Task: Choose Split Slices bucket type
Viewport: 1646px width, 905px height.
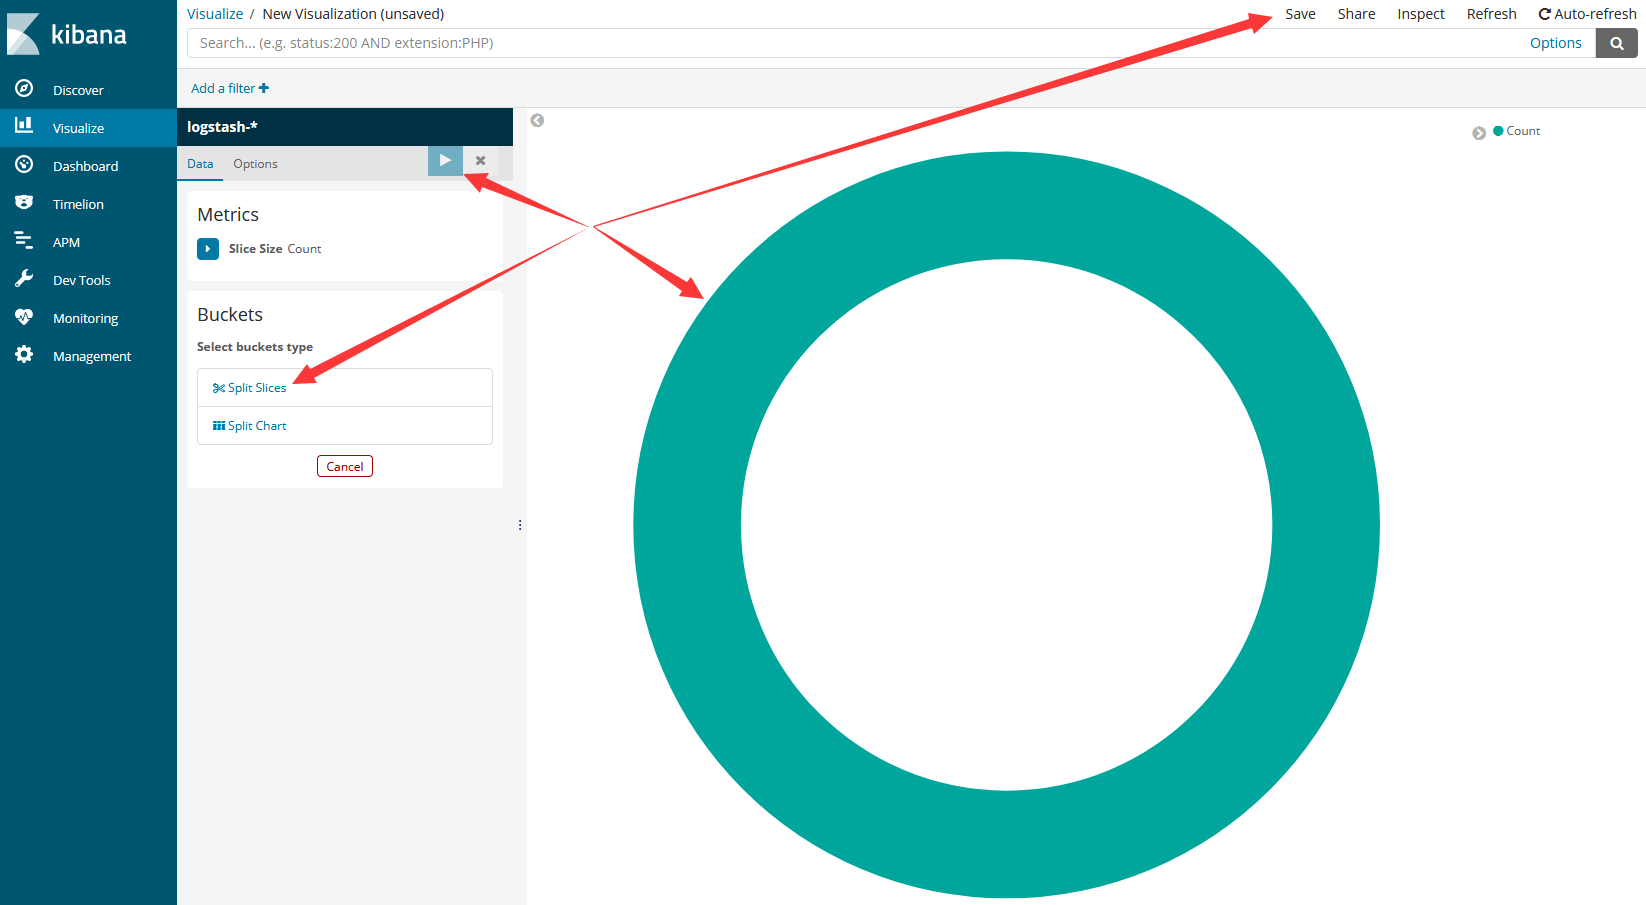Action: (x=345, y=388)
